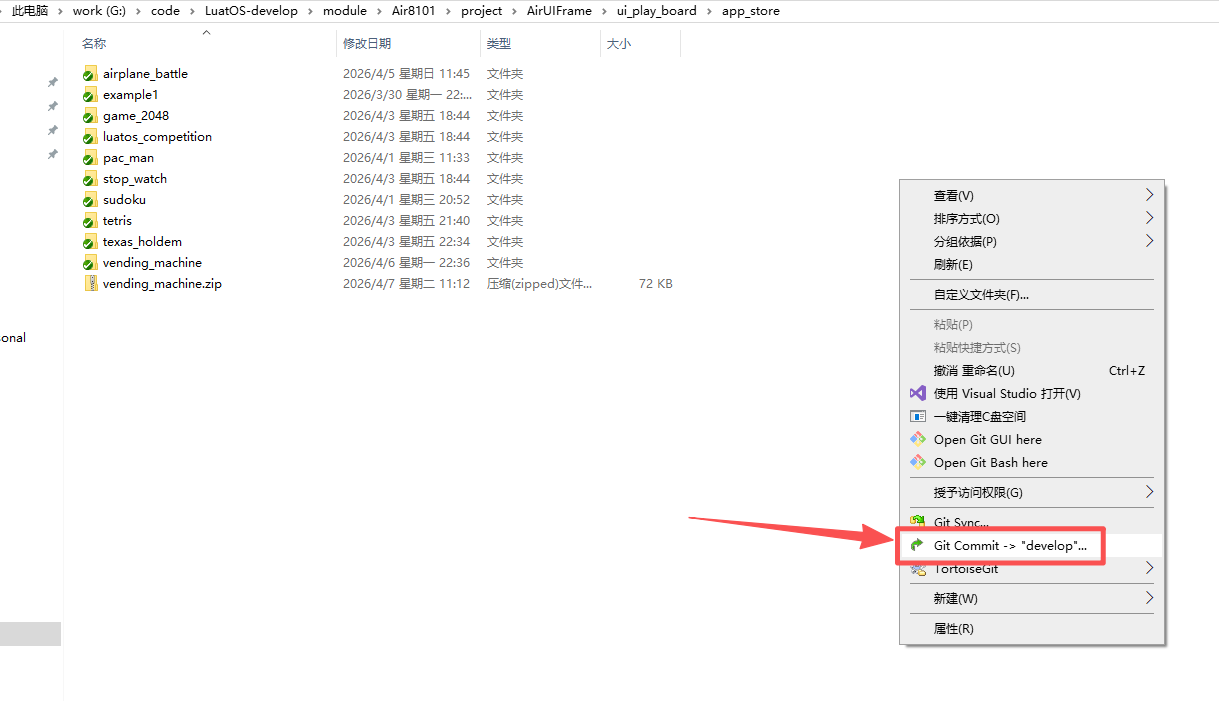
Task: Click the 72 KB size value
Action: 656,284
